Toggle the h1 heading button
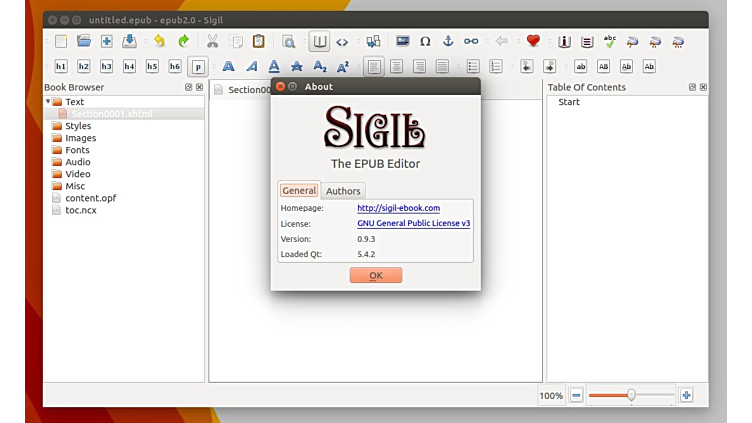Screen dimensions: 752x423 61,67
